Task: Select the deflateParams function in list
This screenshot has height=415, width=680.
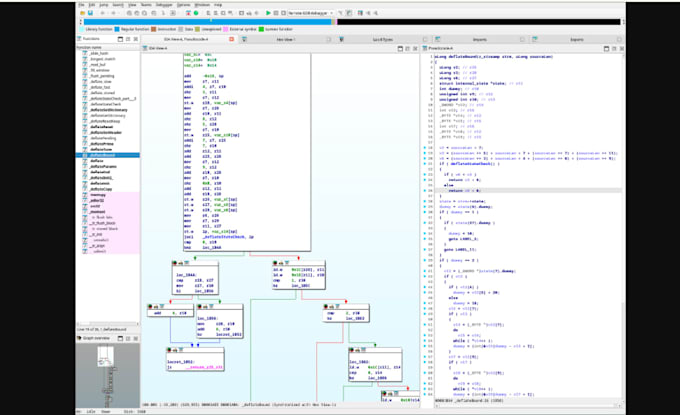Action: pyautogui.click(x=103, y=167)
